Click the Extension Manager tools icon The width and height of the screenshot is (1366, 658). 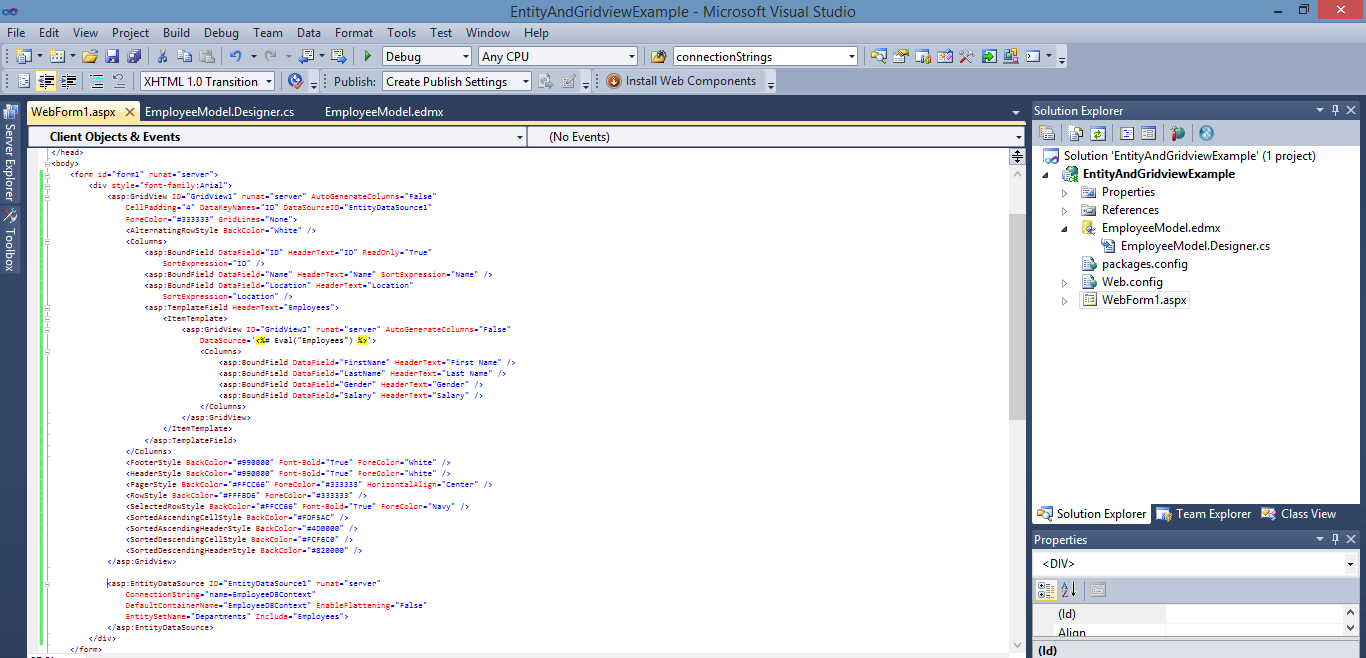(x=966, y=56)
